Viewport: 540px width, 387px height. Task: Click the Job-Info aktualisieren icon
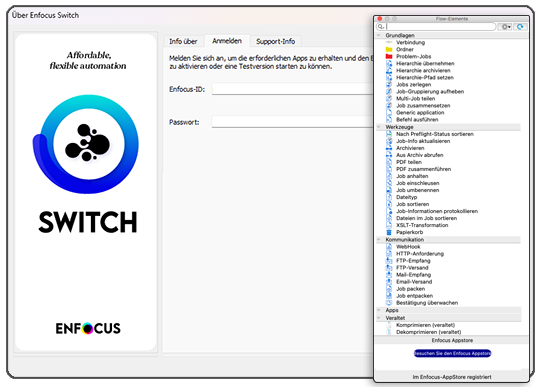point(389,141)
